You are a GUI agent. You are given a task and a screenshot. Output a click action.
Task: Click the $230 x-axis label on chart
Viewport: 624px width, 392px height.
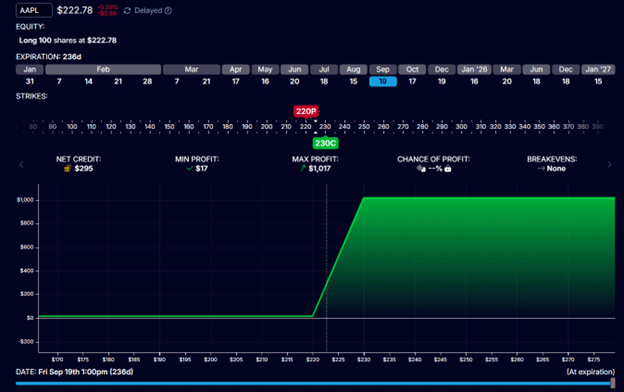pyautogui.click(x=364, y=359)
